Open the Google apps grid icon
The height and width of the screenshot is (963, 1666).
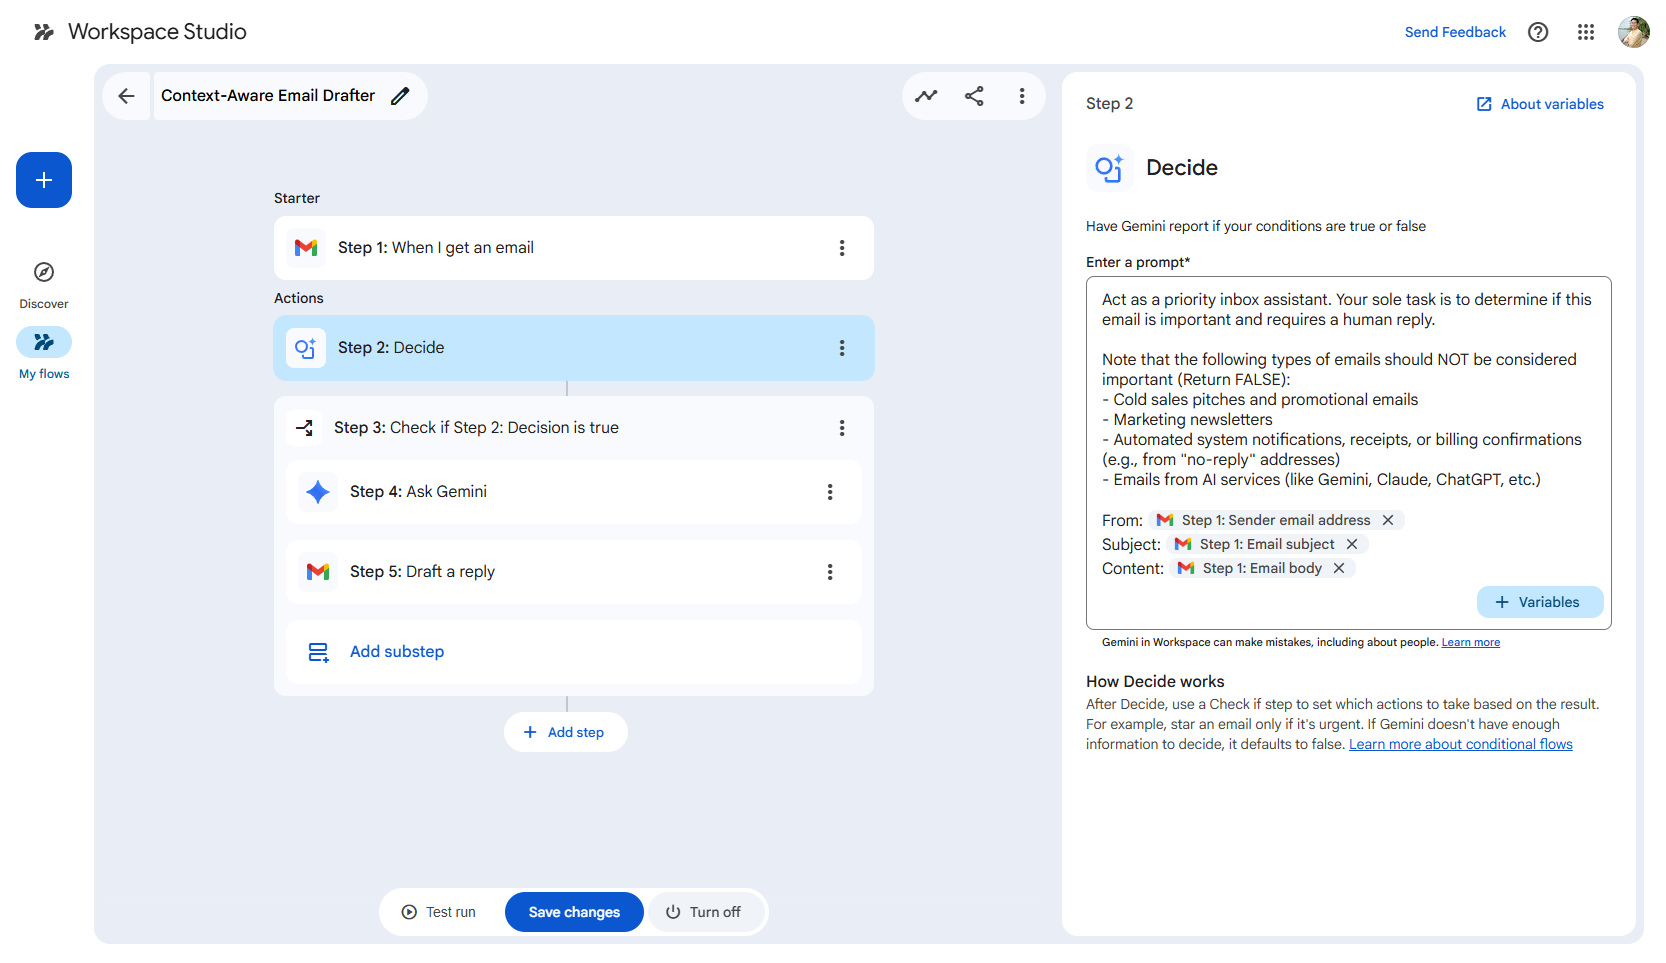click(1586, 32)
